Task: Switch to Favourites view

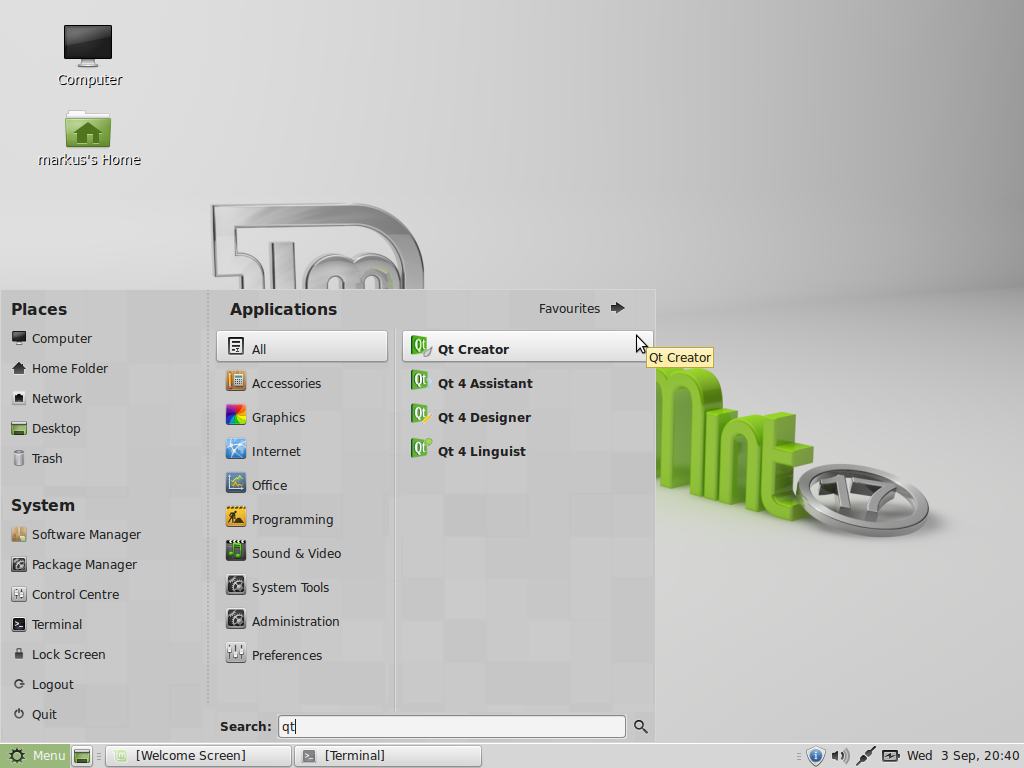Action: pos(581,308)
